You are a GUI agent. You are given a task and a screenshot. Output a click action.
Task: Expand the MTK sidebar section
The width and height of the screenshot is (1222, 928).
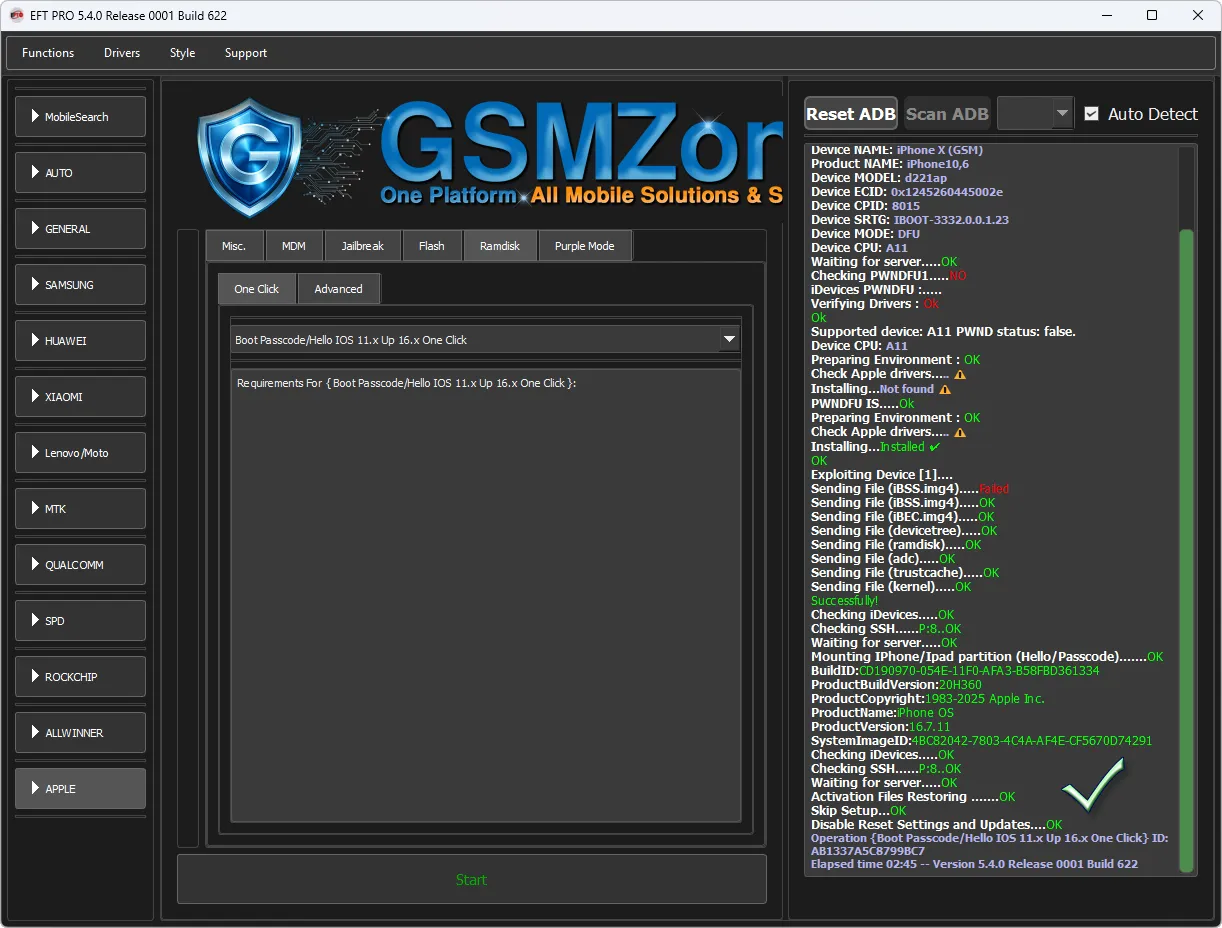tap(80, 509)
